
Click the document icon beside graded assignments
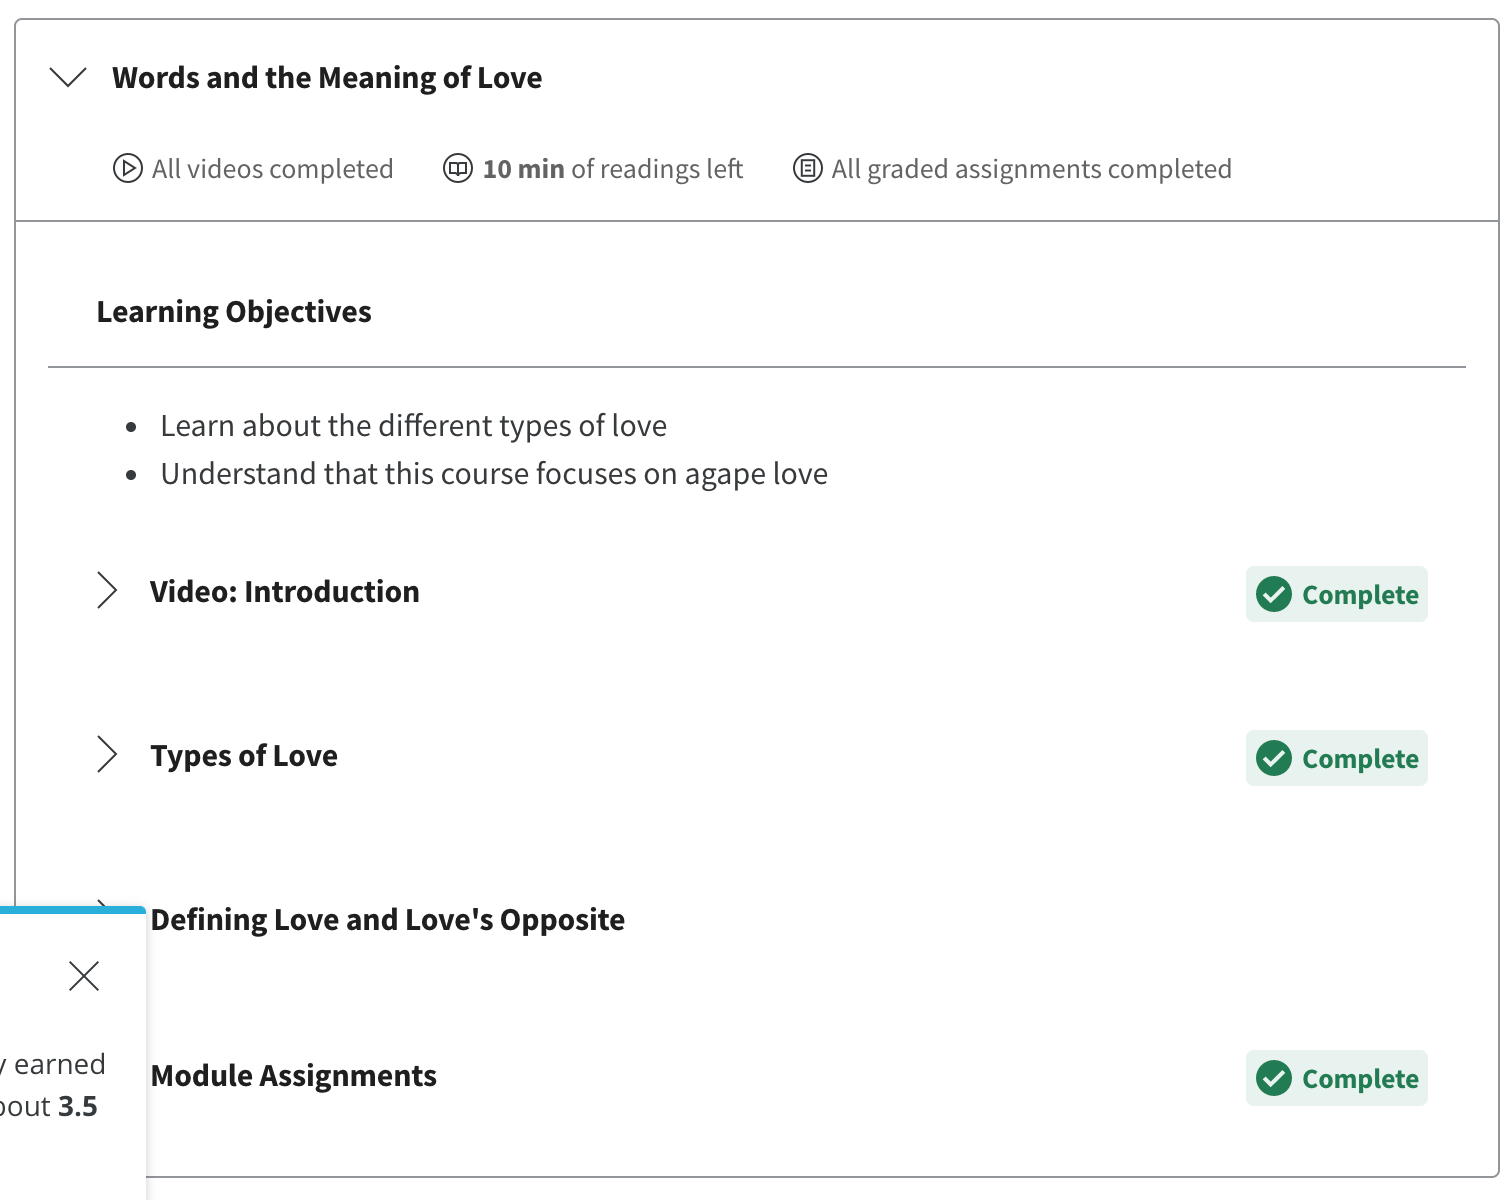[x=807, y=168]
